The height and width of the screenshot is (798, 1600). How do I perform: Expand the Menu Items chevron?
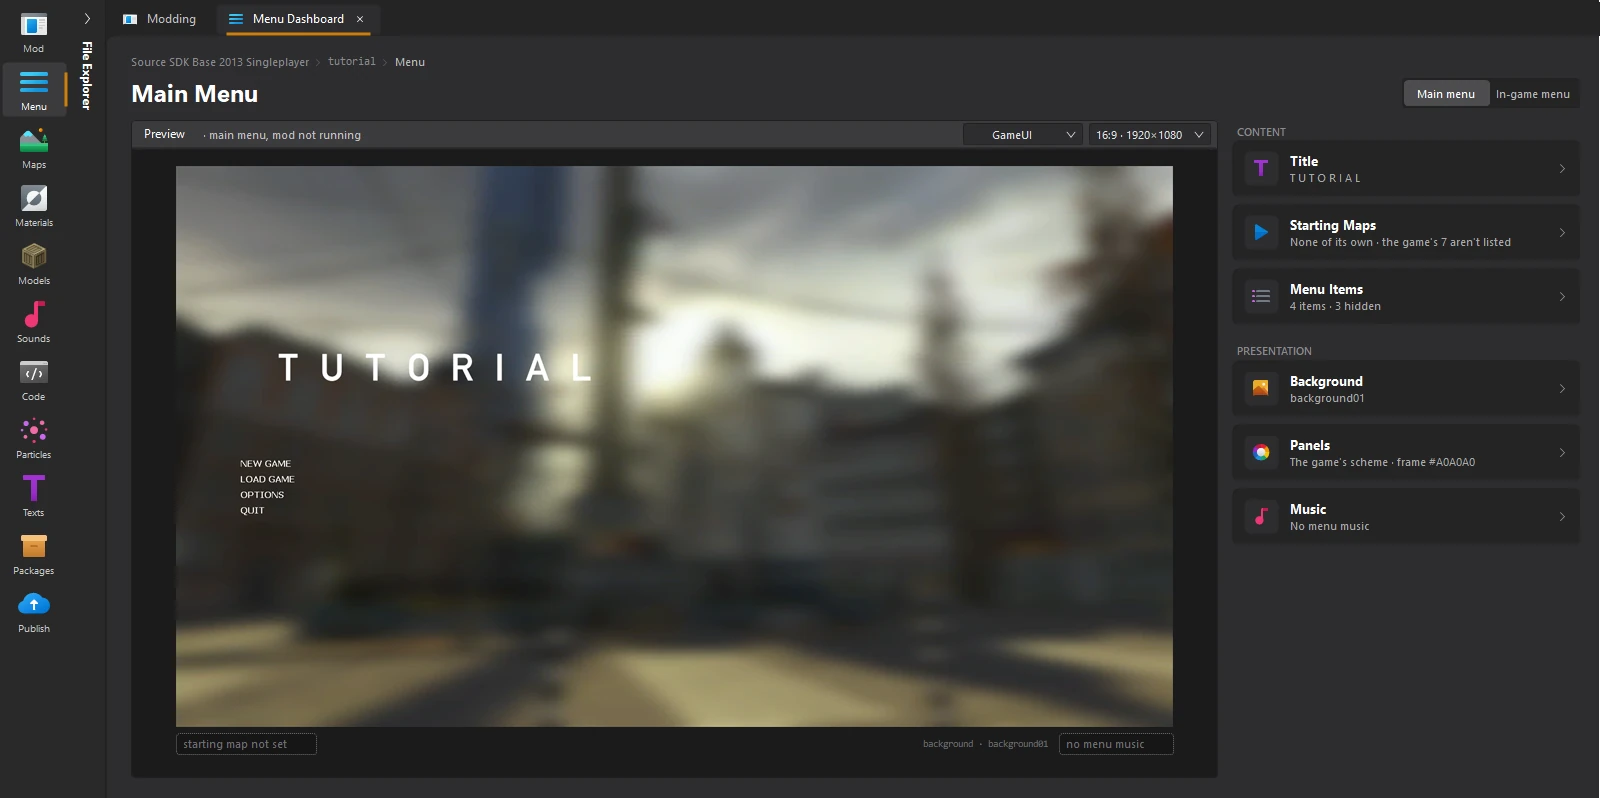click(x=1562, y=297)
